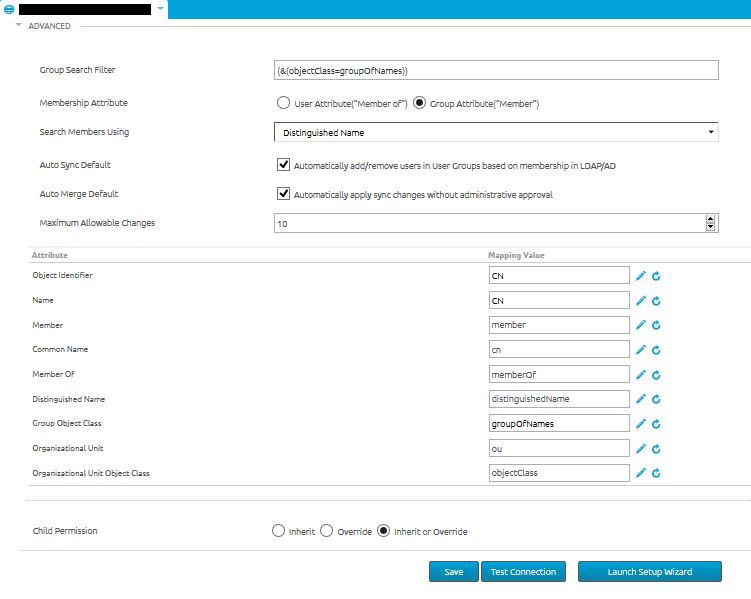Reset the Common Name mapping value
Screen dimensions: 751x599
(x=657, y=350)
